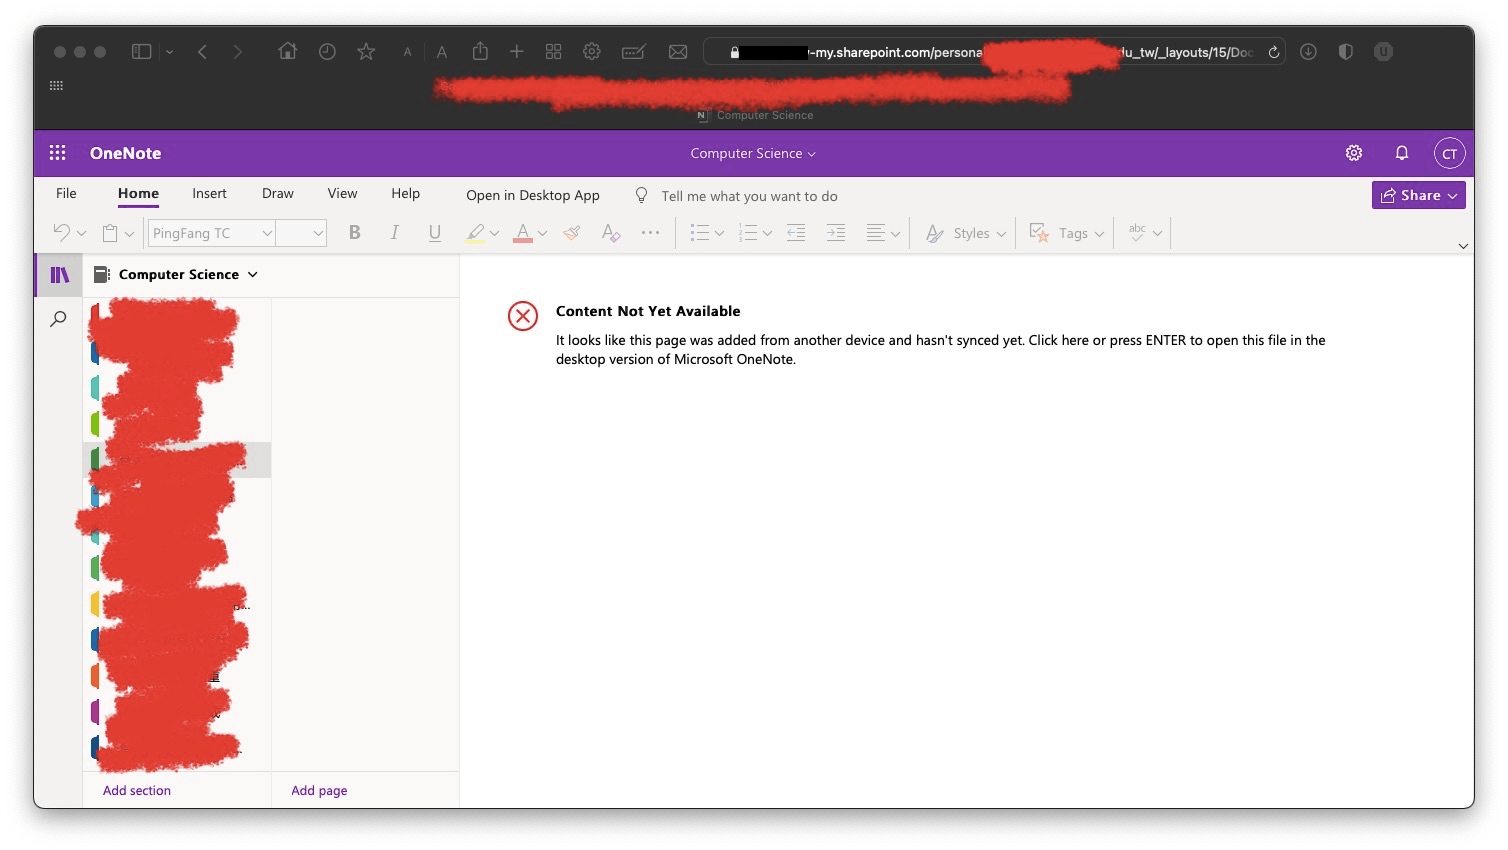Expand the alignment options arrow

pyautogui.click(x=895, y=234)
